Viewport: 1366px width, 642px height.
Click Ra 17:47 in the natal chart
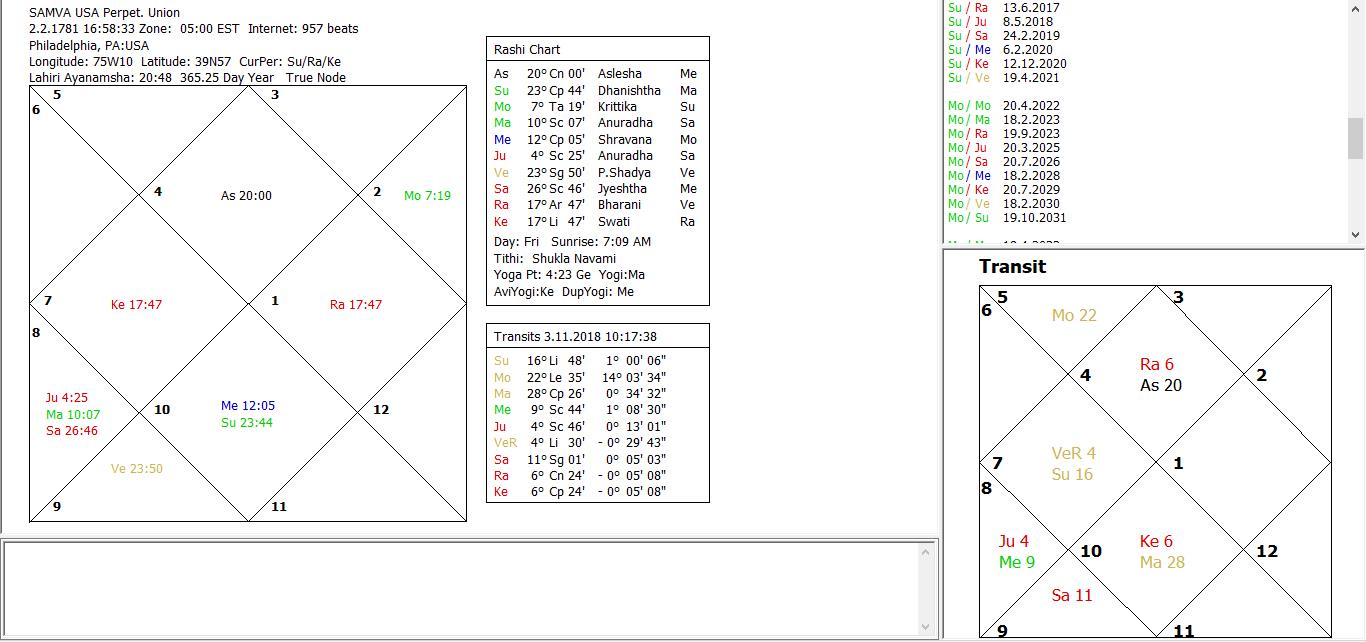(x=356, y=305)
